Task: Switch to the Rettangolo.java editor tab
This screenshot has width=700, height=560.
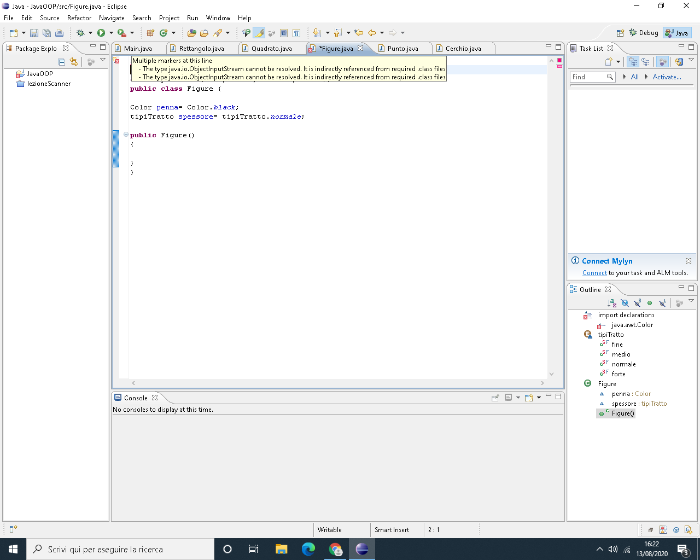Action: pos(202,48)
